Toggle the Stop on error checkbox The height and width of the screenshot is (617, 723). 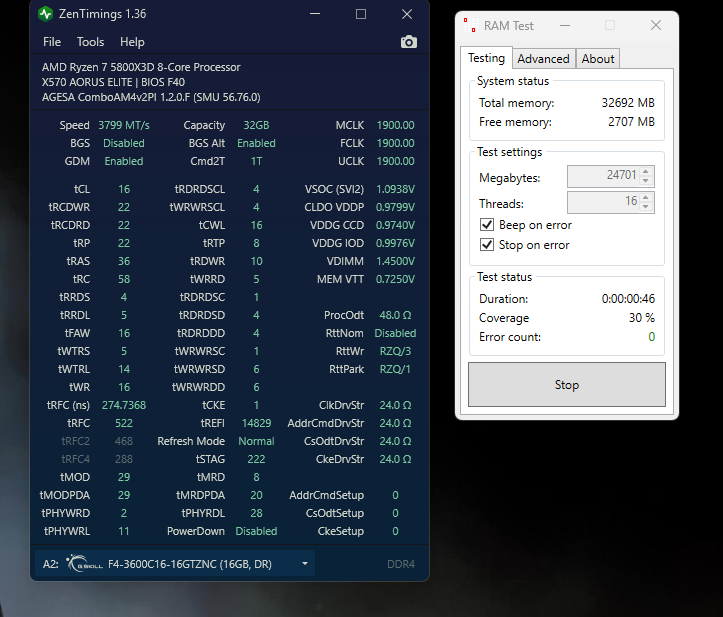click(487, 244)
